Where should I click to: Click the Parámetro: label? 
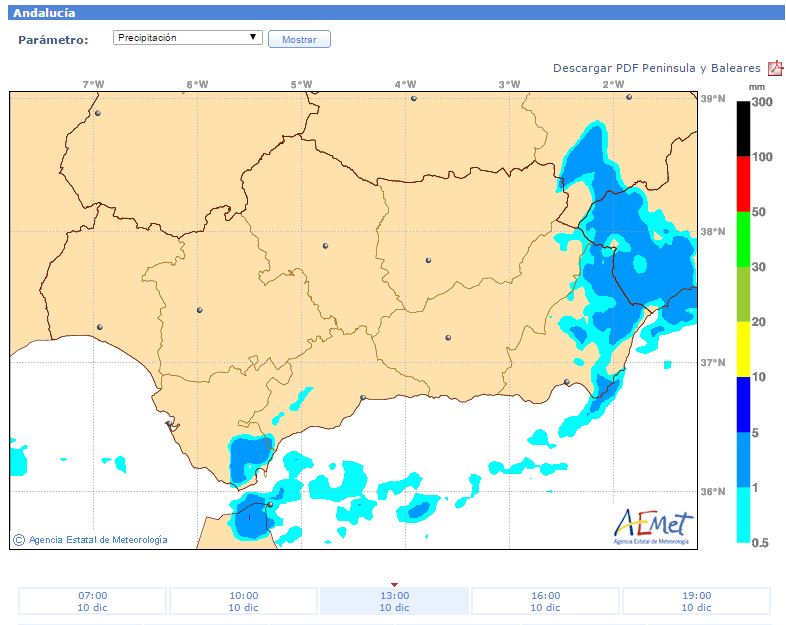point(53,40)
